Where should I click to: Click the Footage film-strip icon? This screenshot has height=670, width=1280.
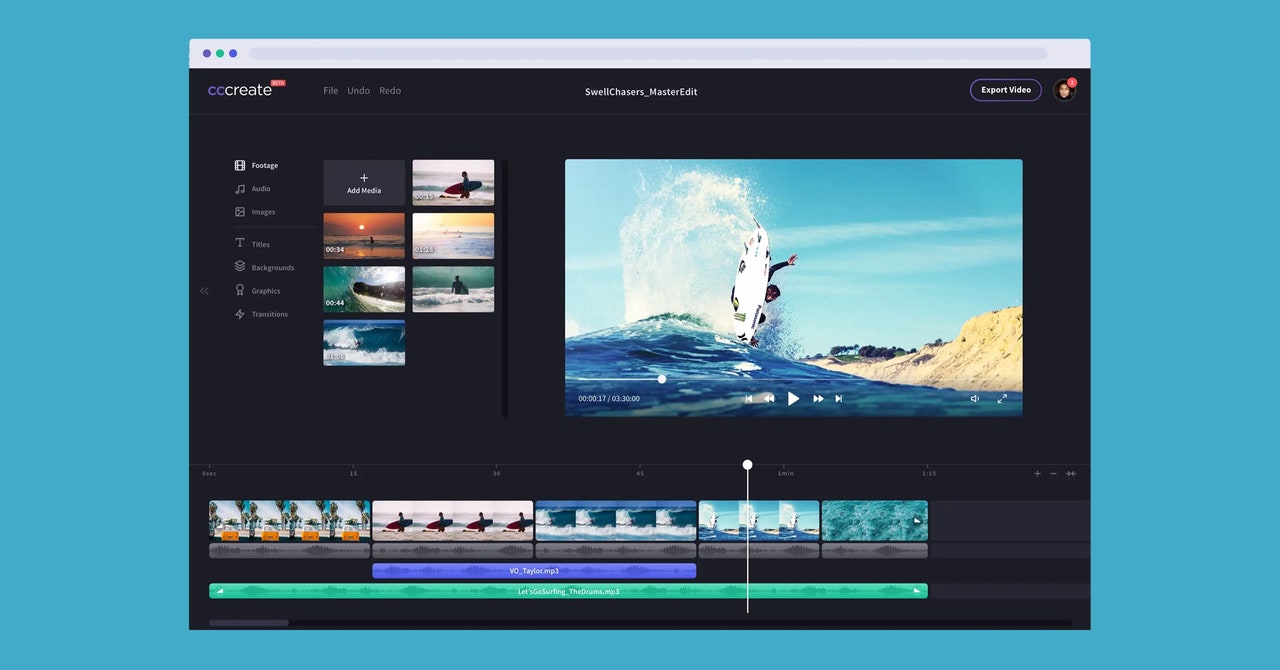[240, 166]
